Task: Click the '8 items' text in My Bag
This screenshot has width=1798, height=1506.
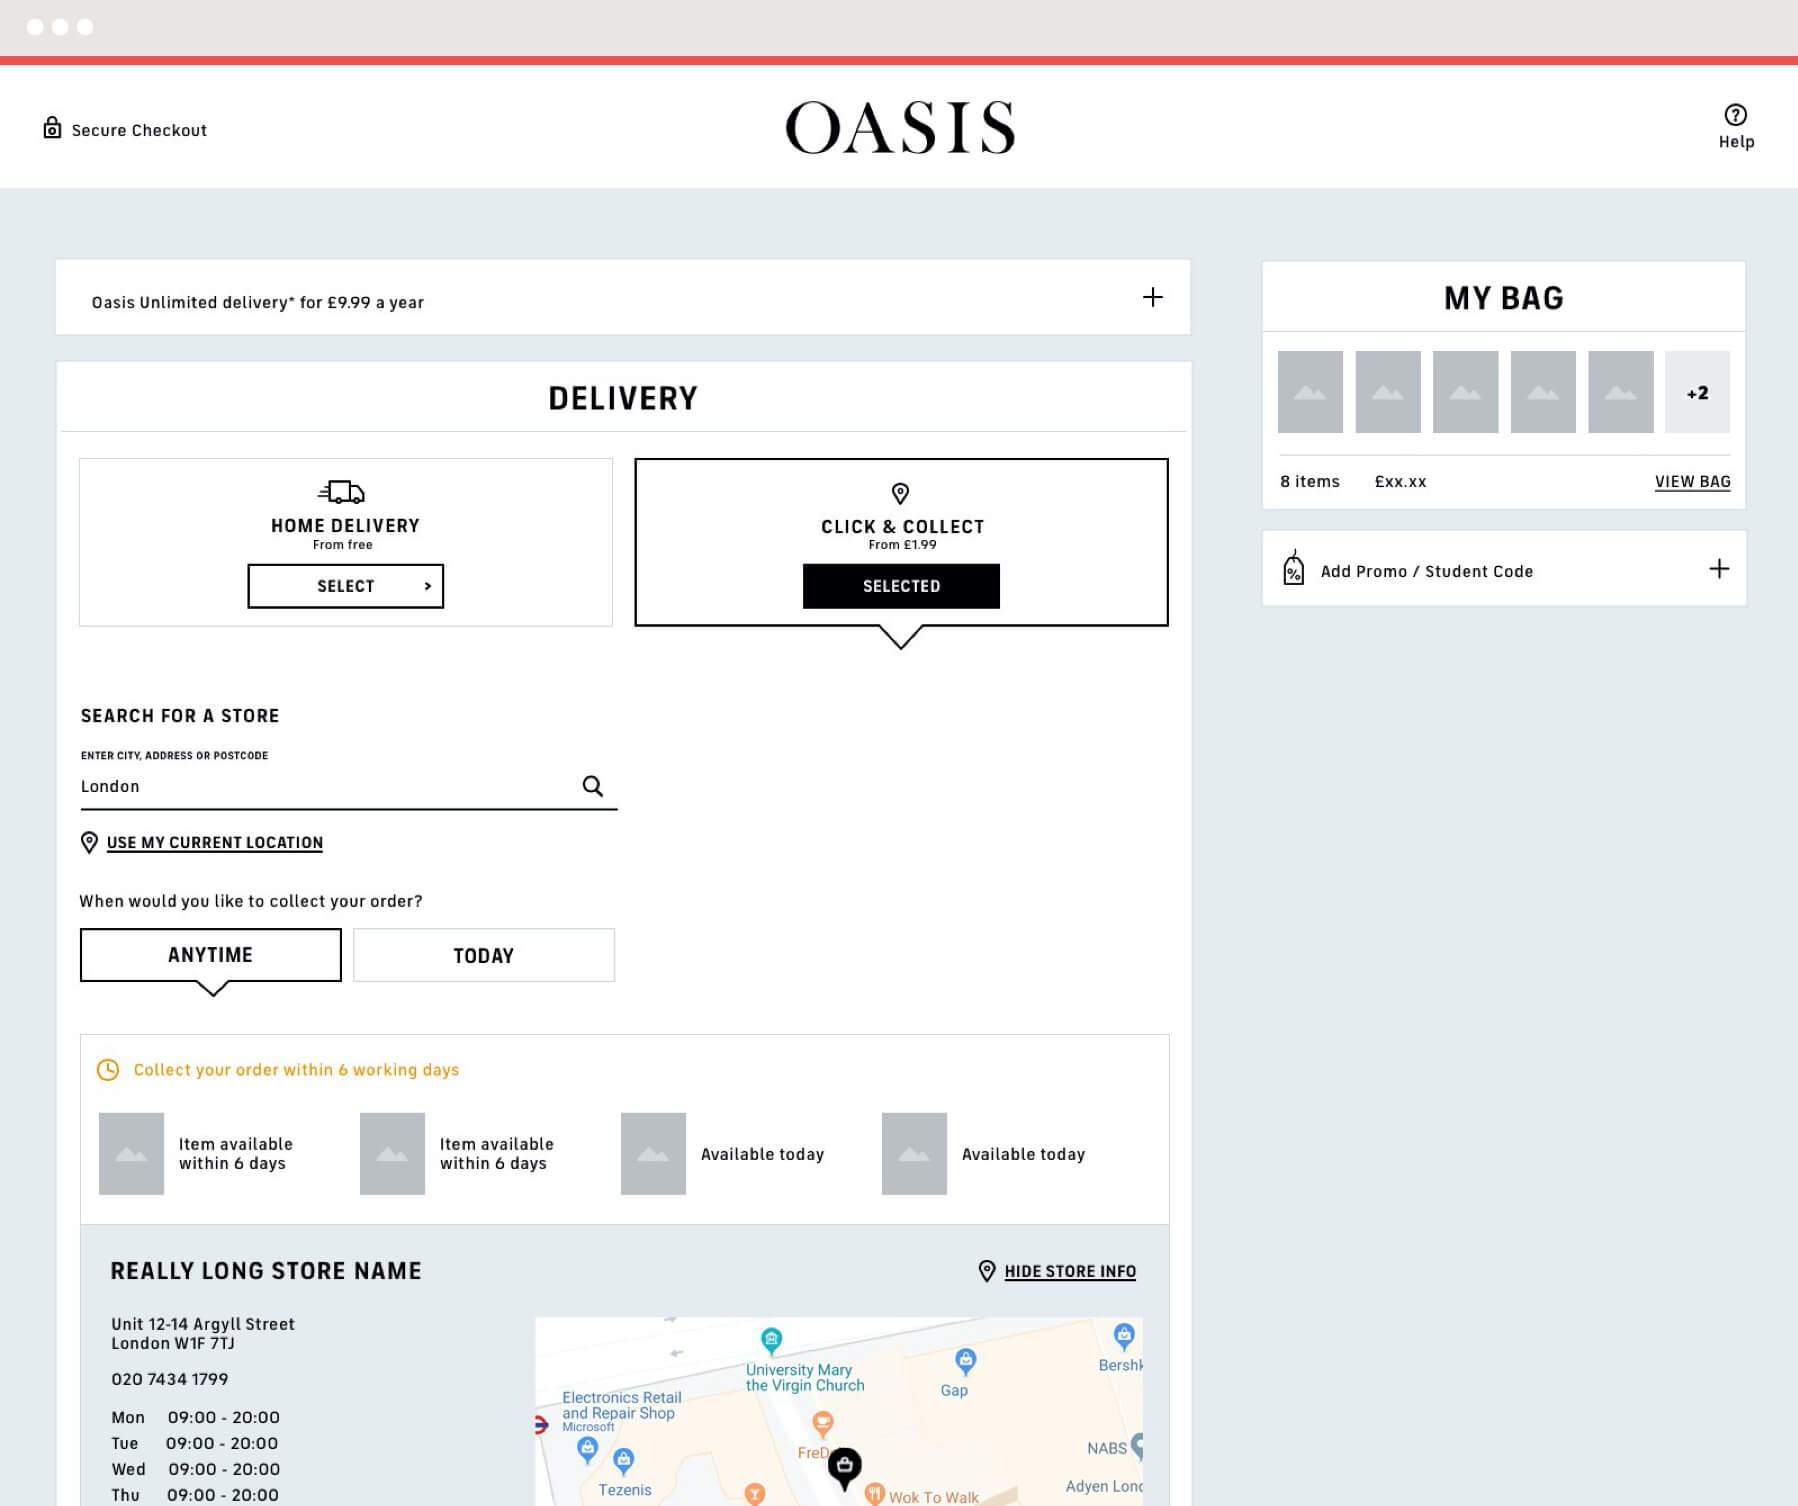Action: (1310, 481)
